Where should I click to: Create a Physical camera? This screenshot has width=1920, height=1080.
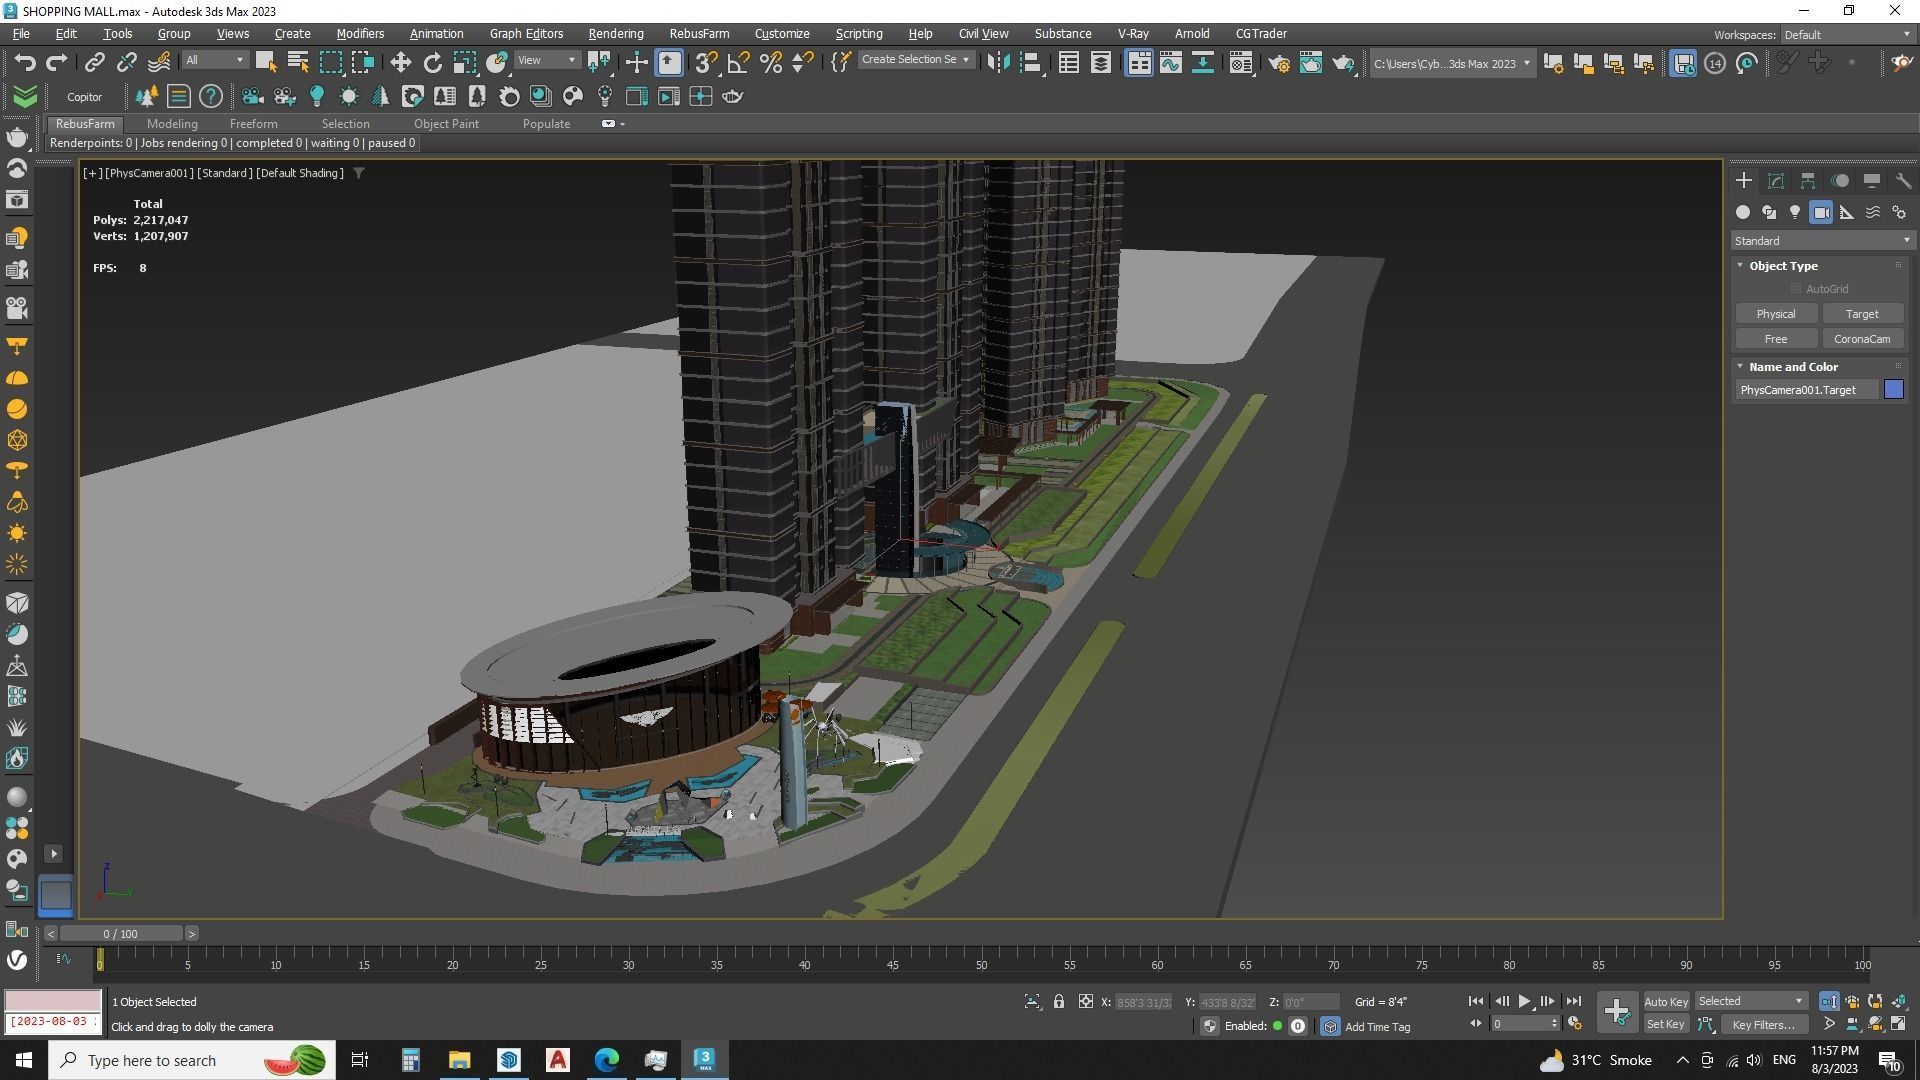click(1776, 314)
